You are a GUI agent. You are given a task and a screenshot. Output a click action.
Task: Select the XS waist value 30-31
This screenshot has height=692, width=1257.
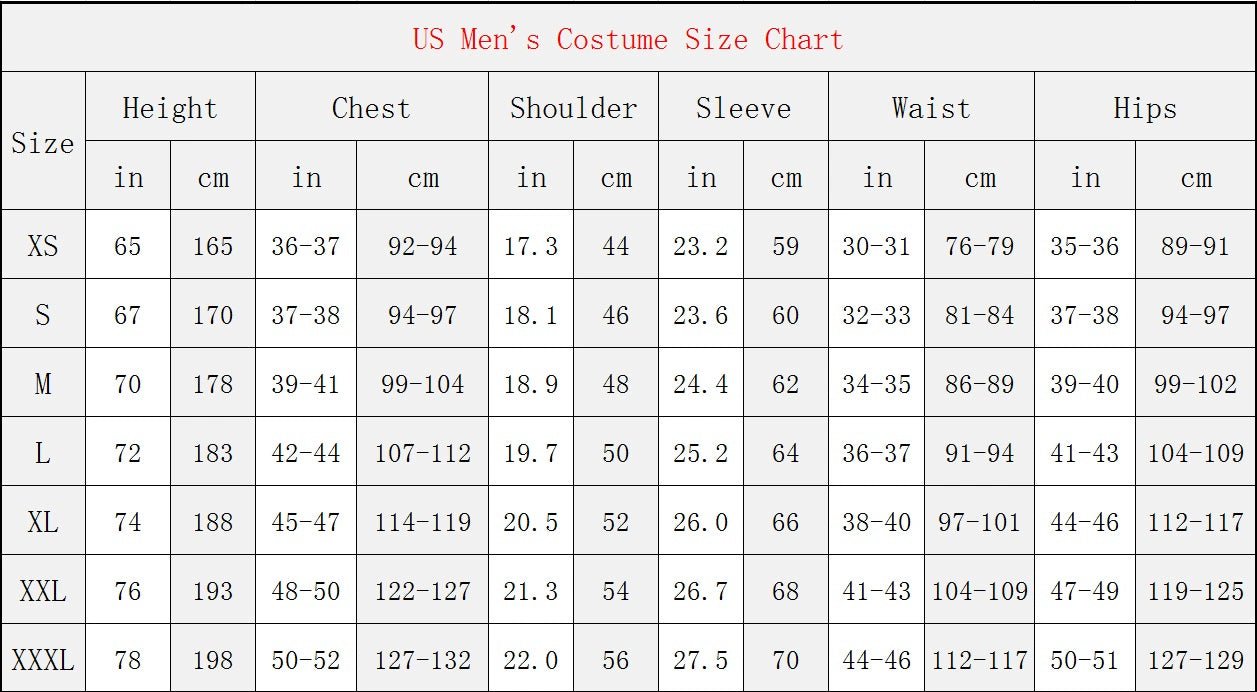[x=876, y=246]
